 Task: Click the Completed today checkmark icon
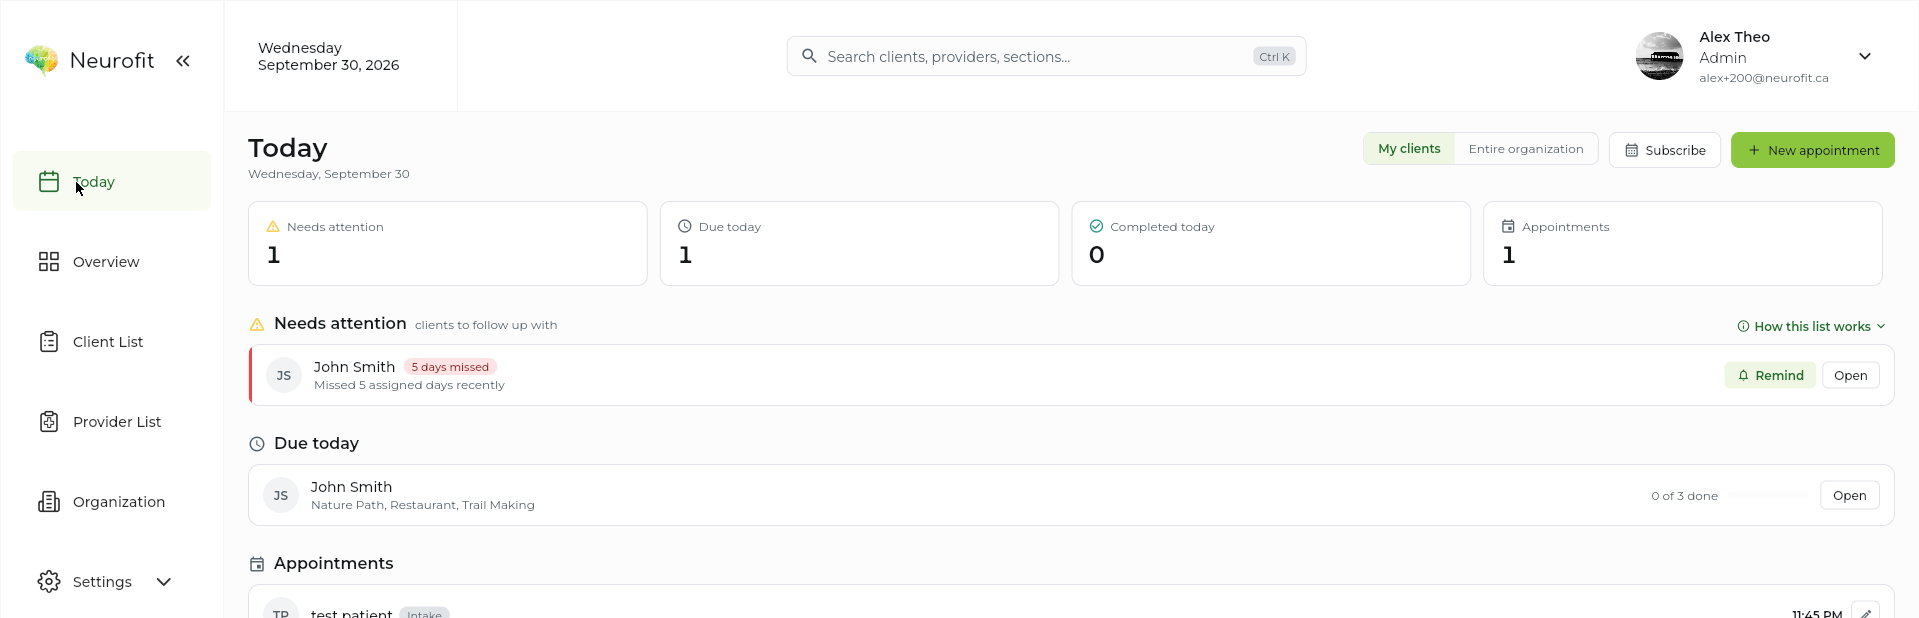coord(1096,226)
